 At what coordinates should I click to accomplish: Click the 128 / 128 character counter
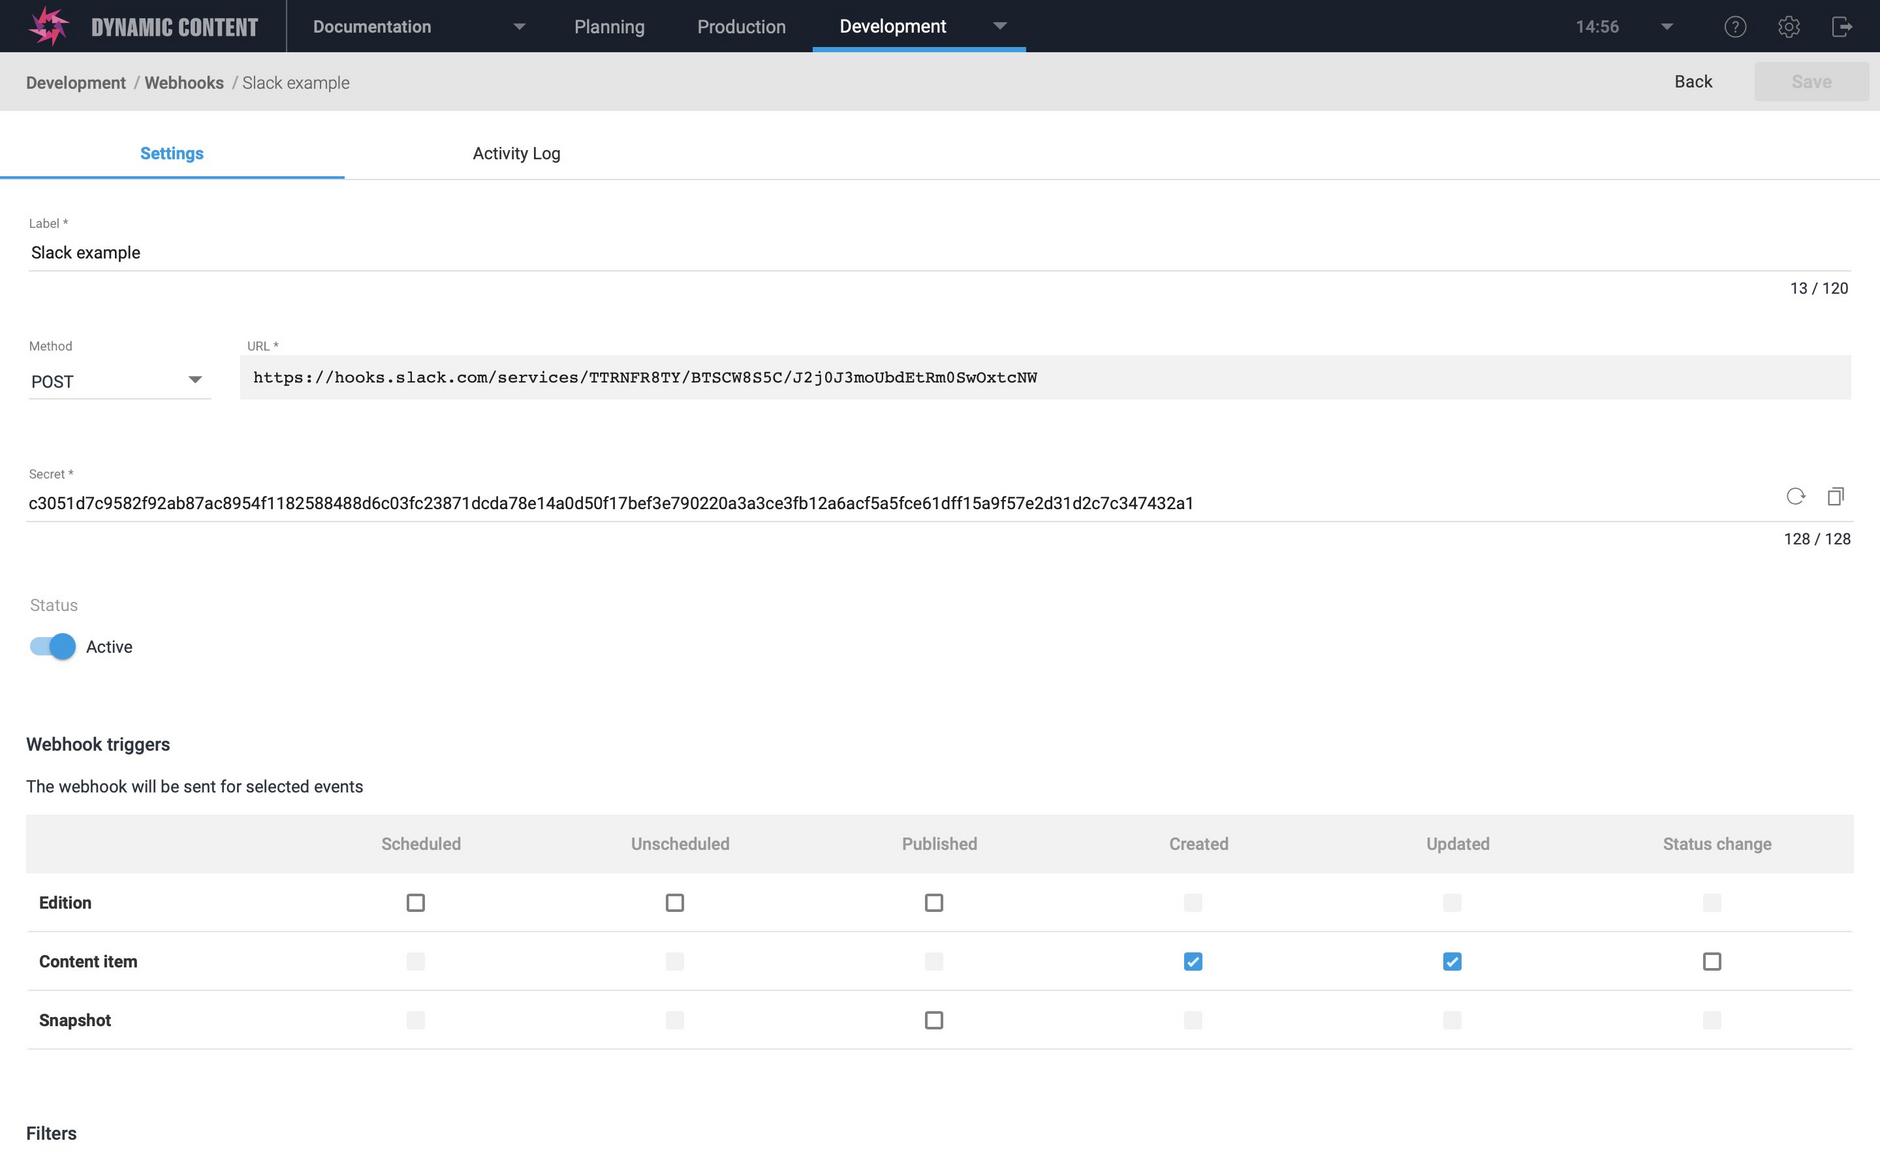pyautogui.click(x=1817, y=539)
